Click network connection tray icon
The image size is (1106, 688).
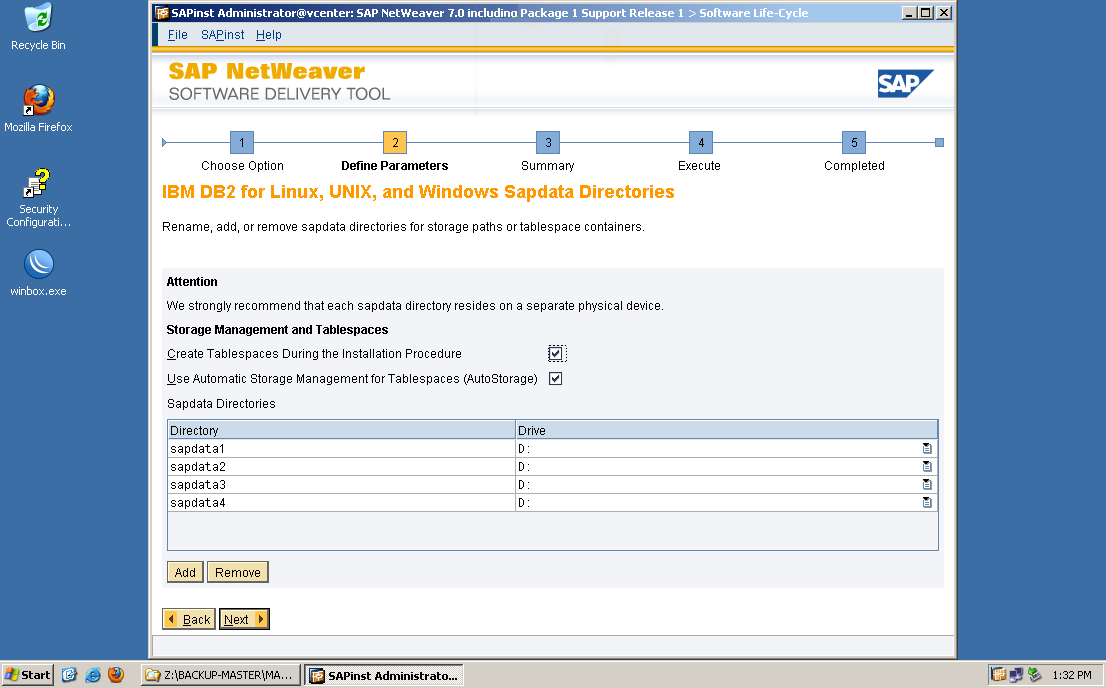(x=1016, y=675)
